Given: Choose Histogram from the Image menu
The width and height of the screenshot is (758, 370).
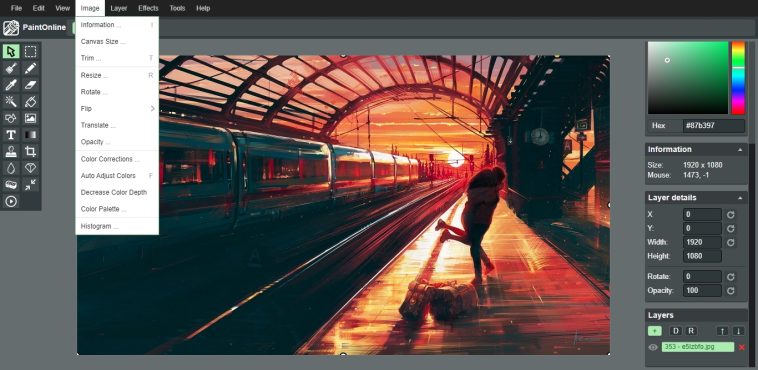Looking at the screenshot, I should click(117, 226).
